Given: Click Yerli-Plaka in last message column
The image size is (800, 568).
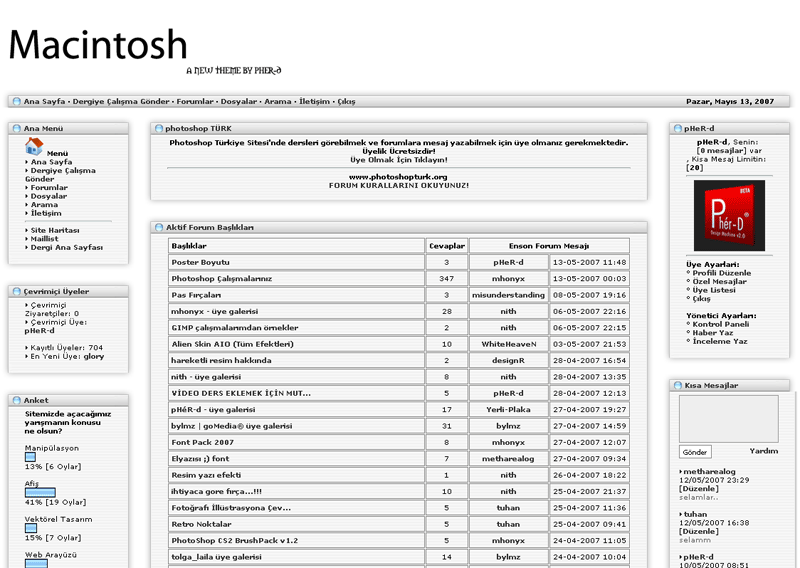Looking at the screenshot, I should point(508,410).
